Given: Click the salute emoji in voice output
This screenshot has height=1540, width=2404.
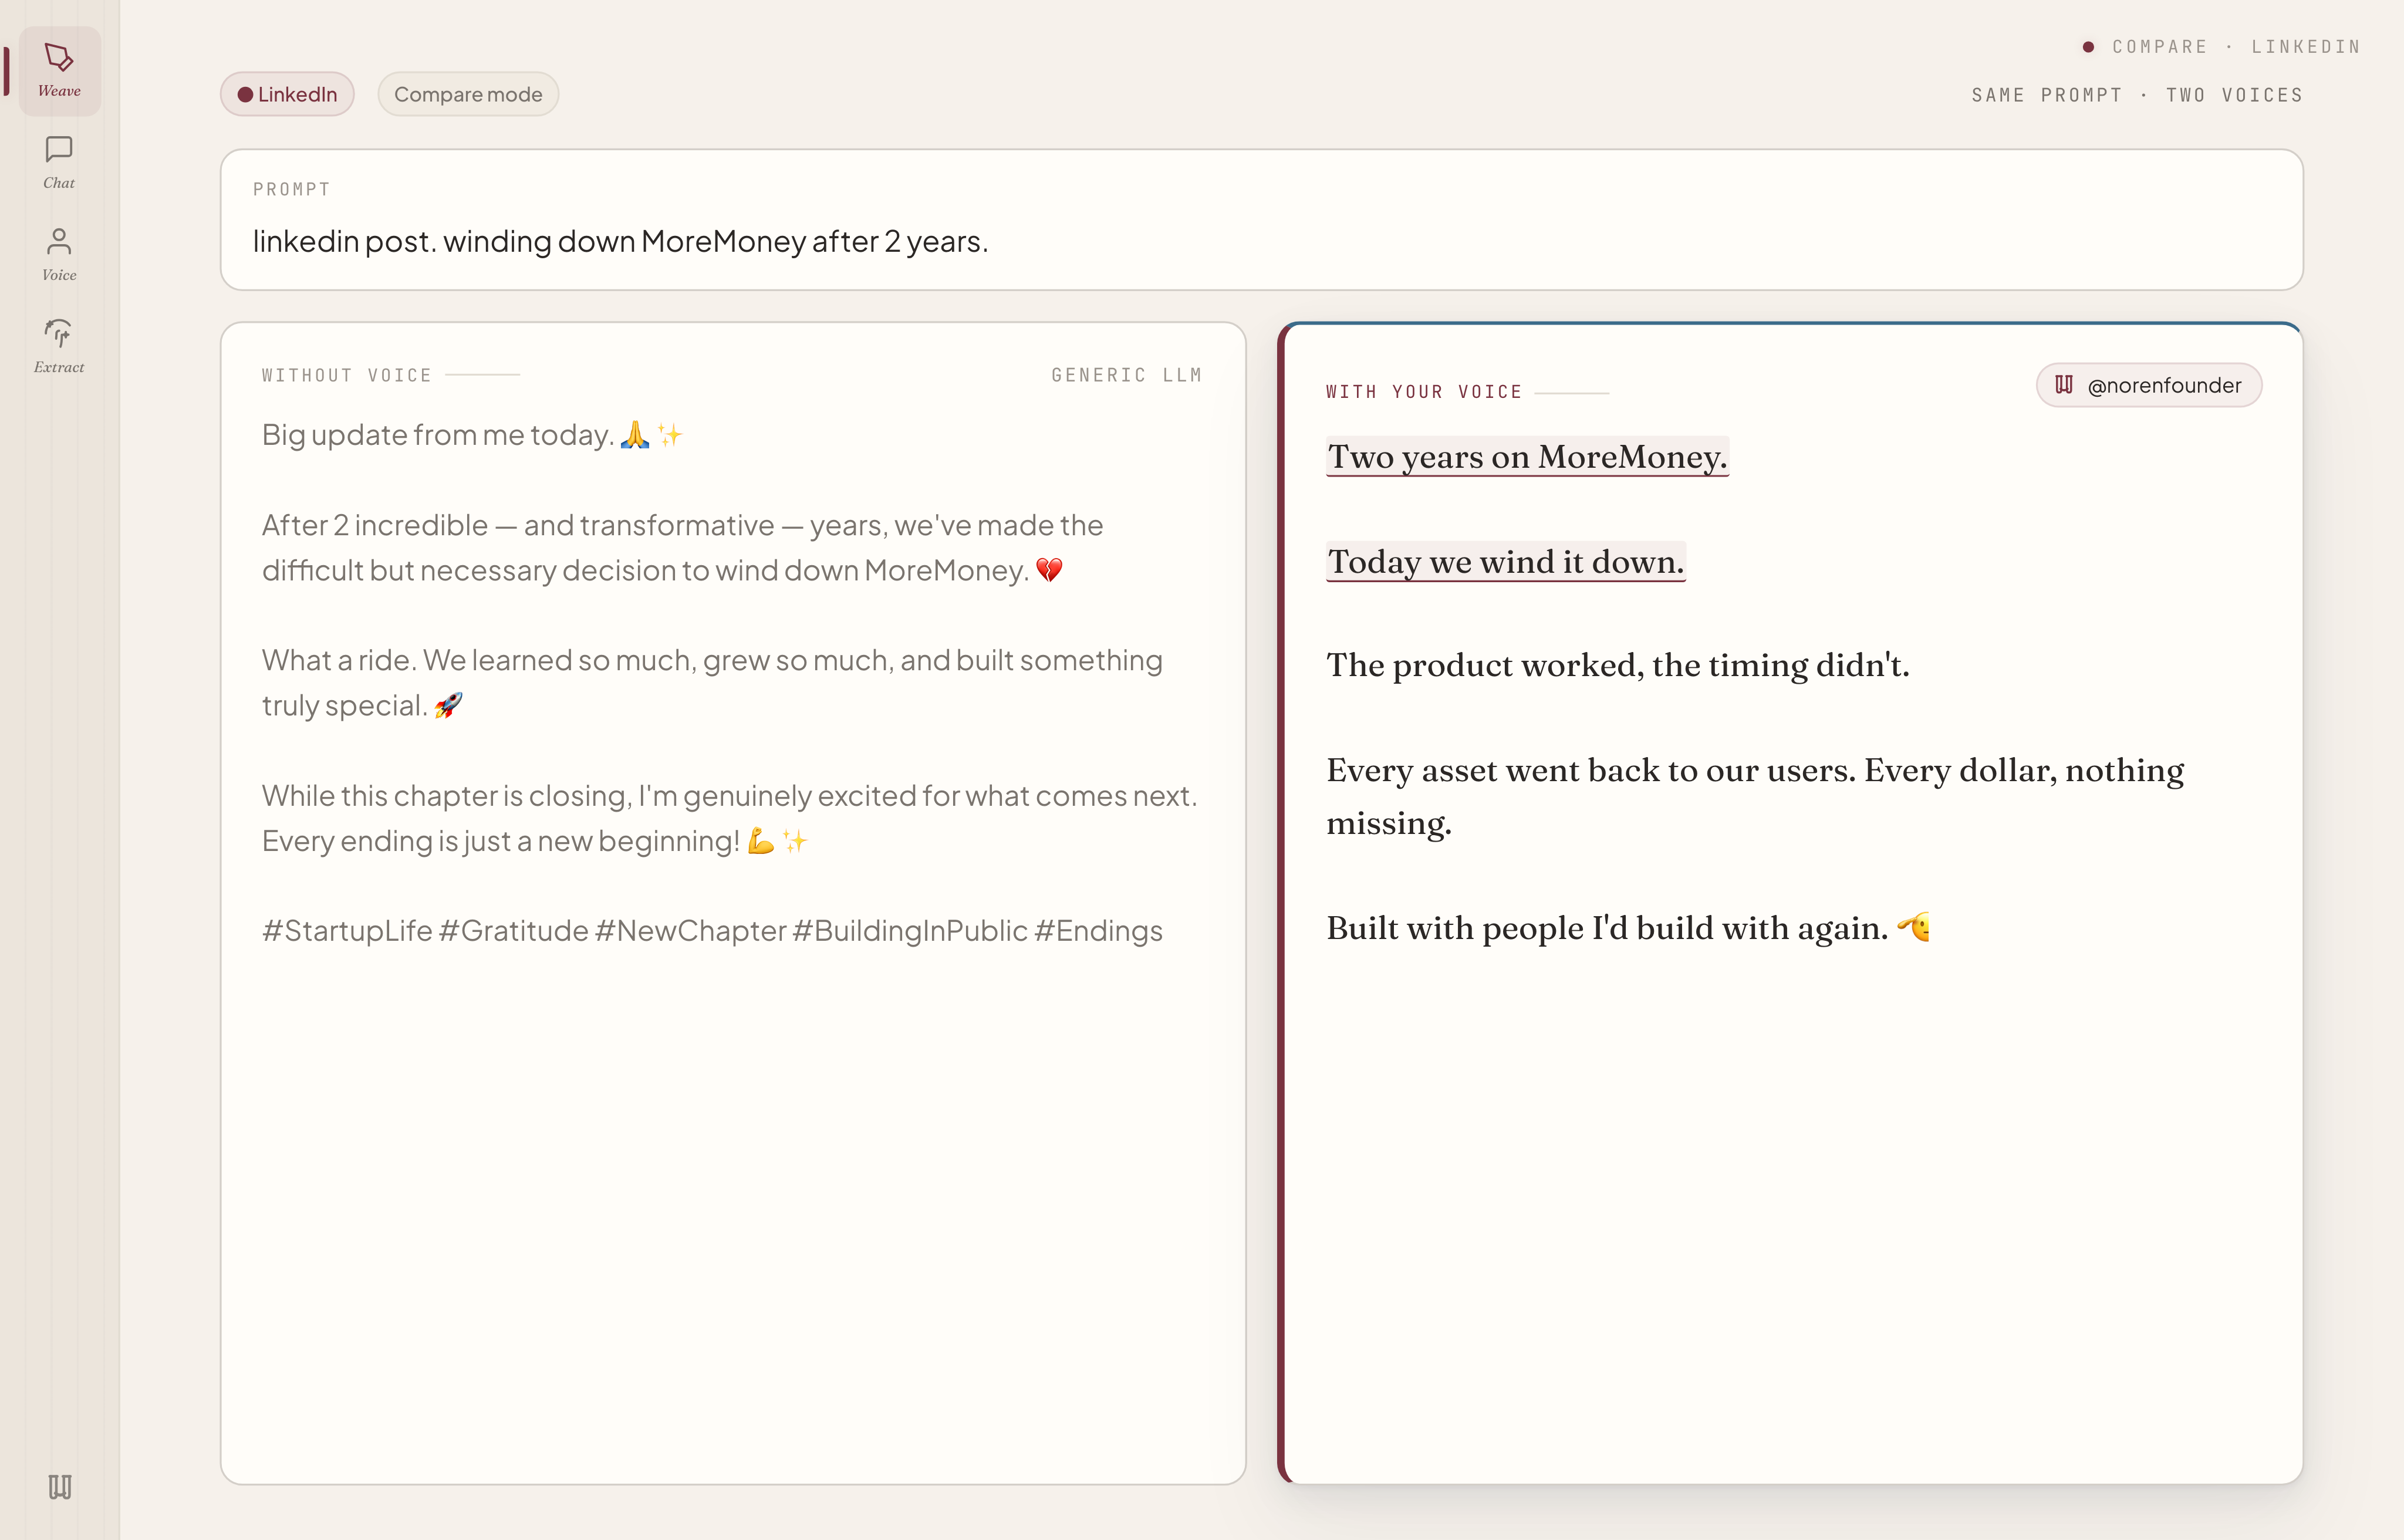Looking at the screenshot, I should [x=1914, y=928].
